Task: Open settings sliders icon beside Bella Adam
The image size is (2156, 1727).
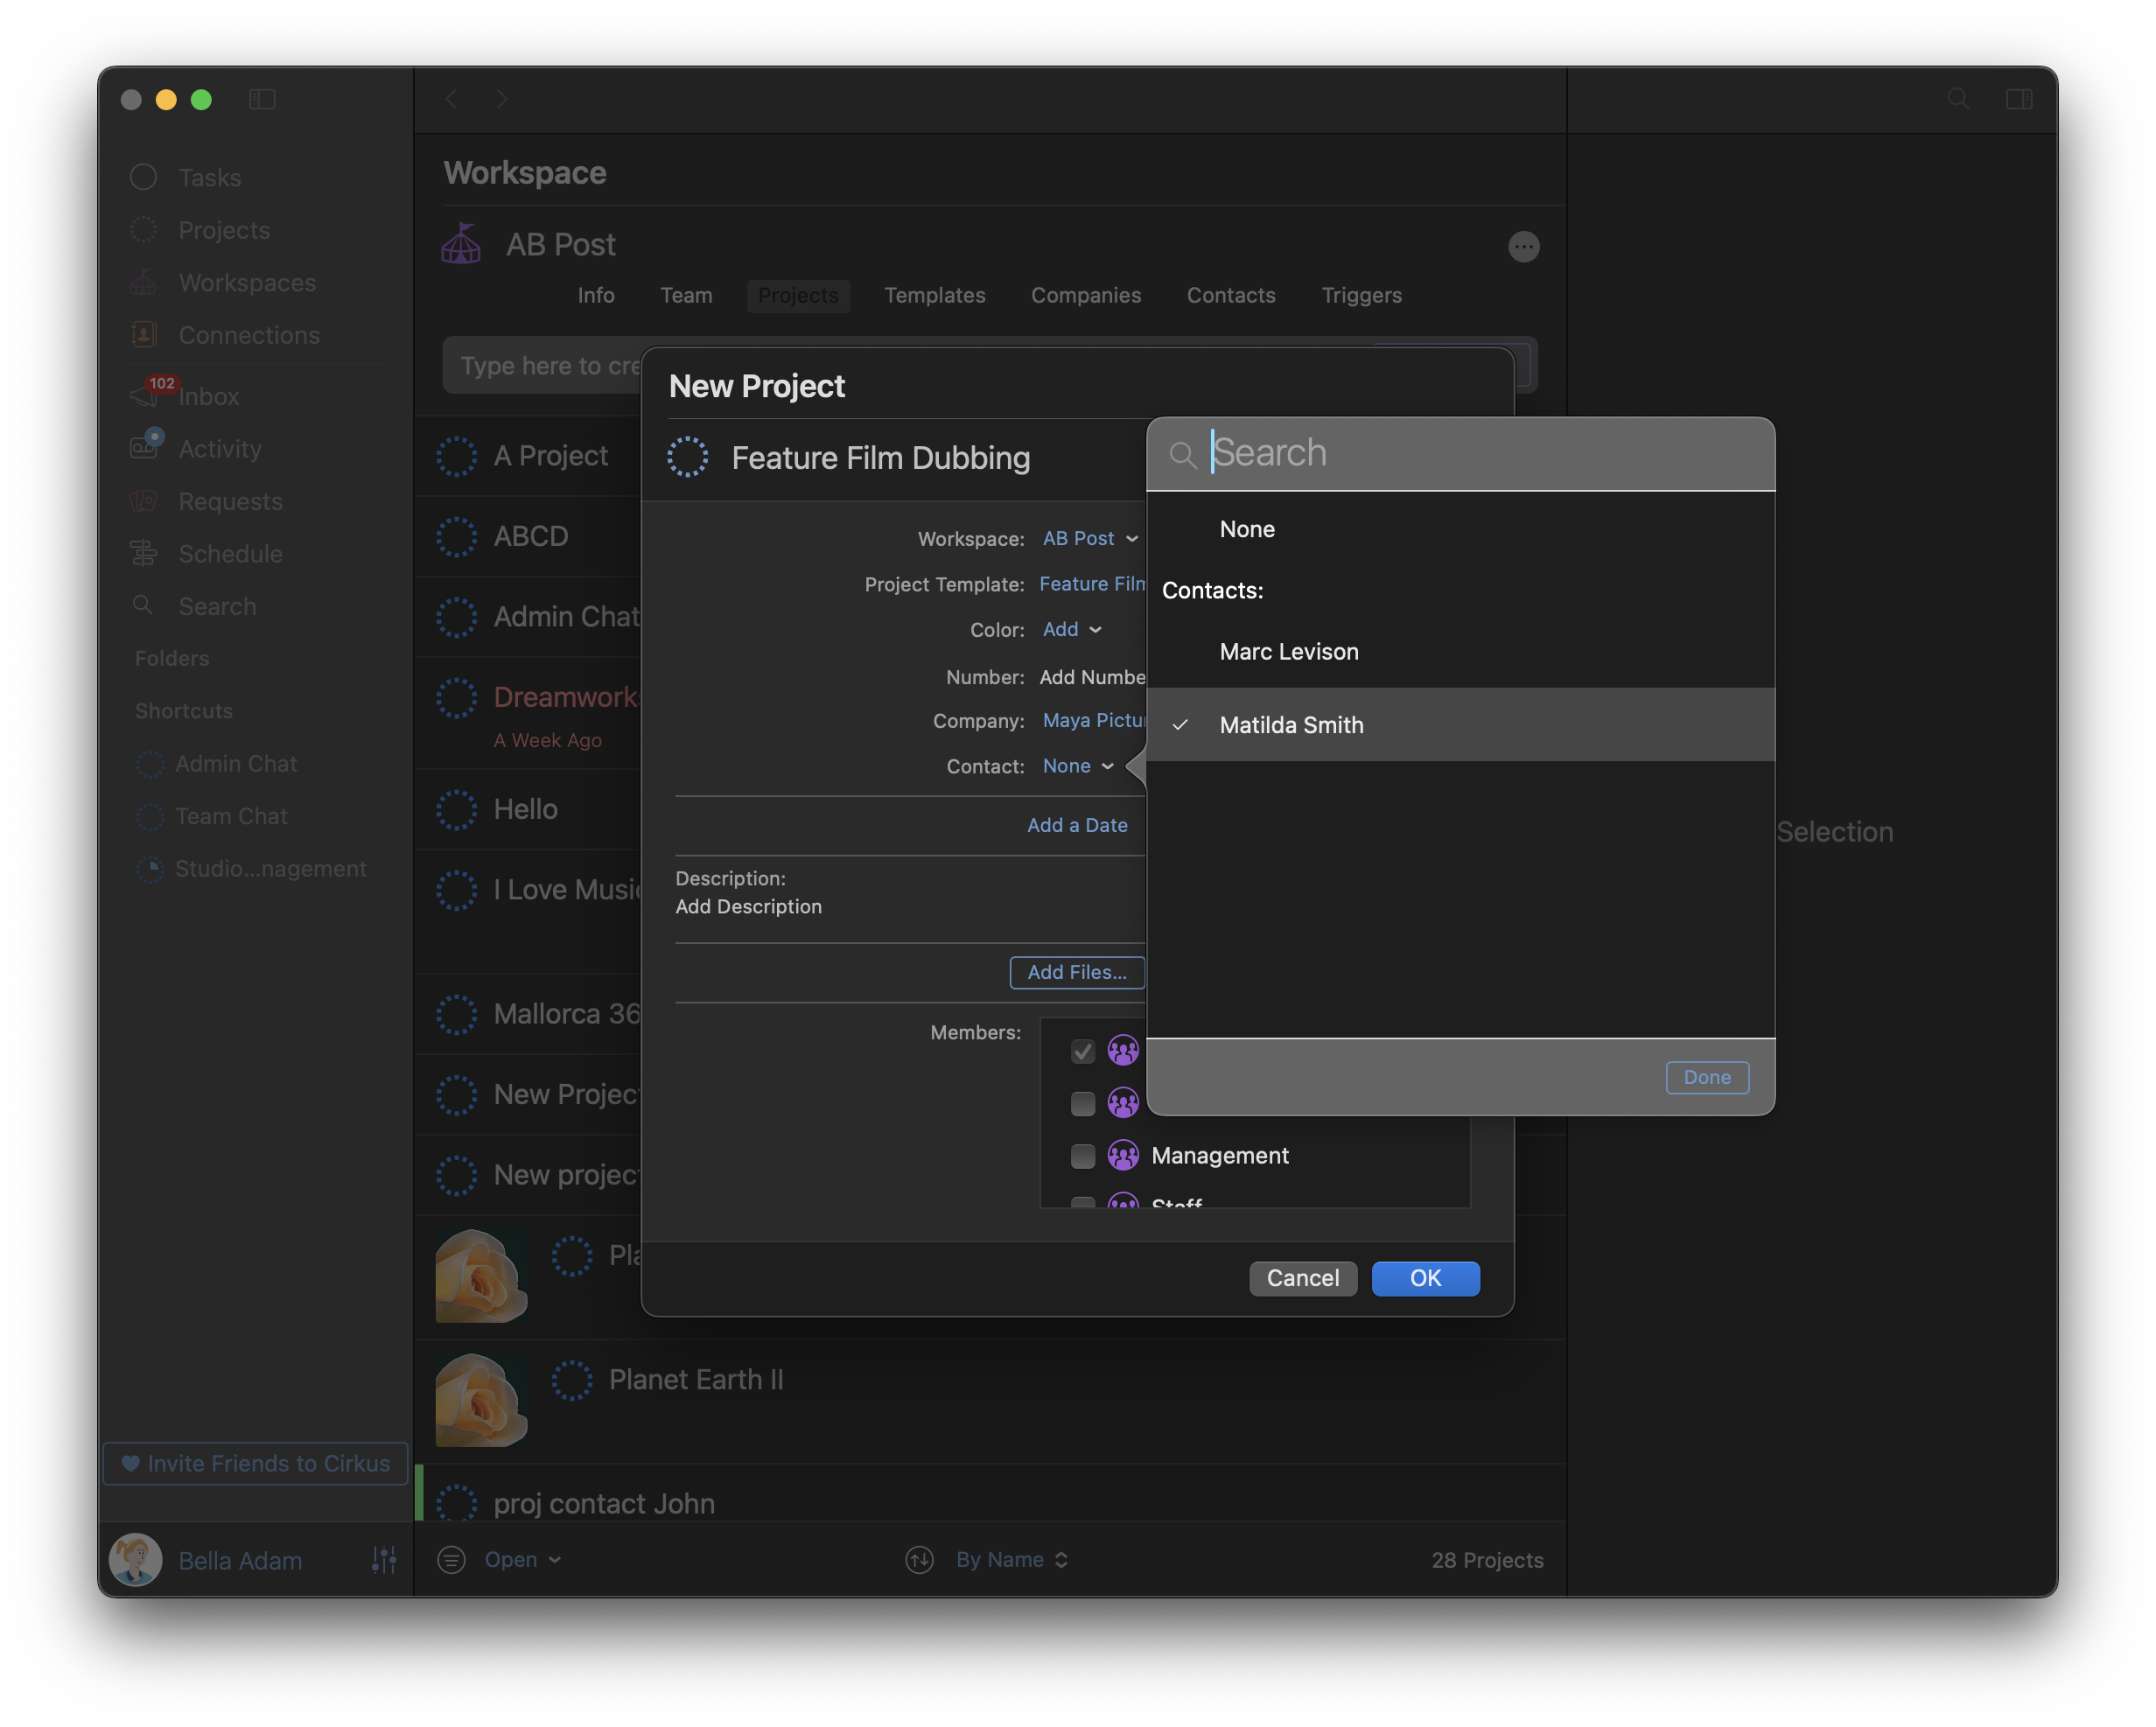Action: [384, 1559]
